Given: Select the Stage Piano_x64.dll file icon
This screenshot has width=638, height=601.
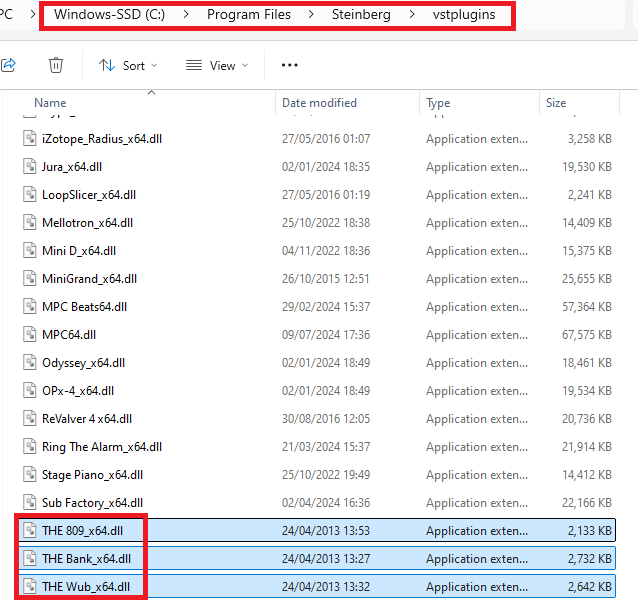Looking at the screenshot, I should point(30,475).
